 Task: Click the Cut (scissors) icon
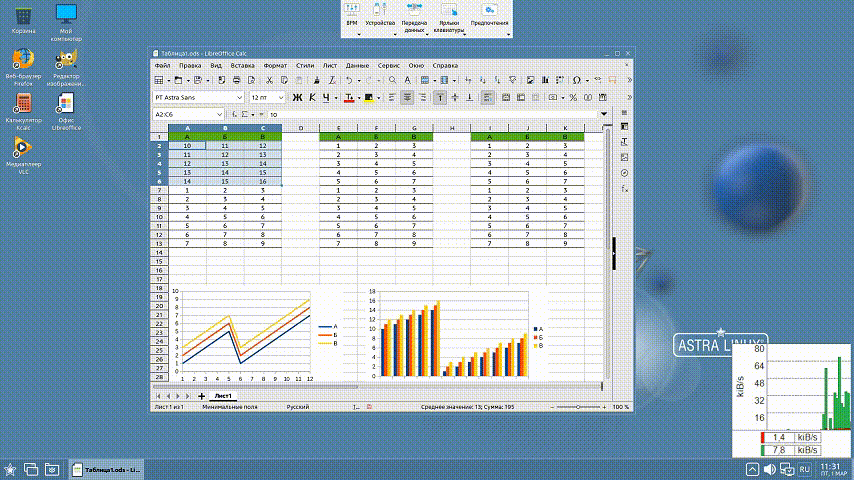(270, 79)
